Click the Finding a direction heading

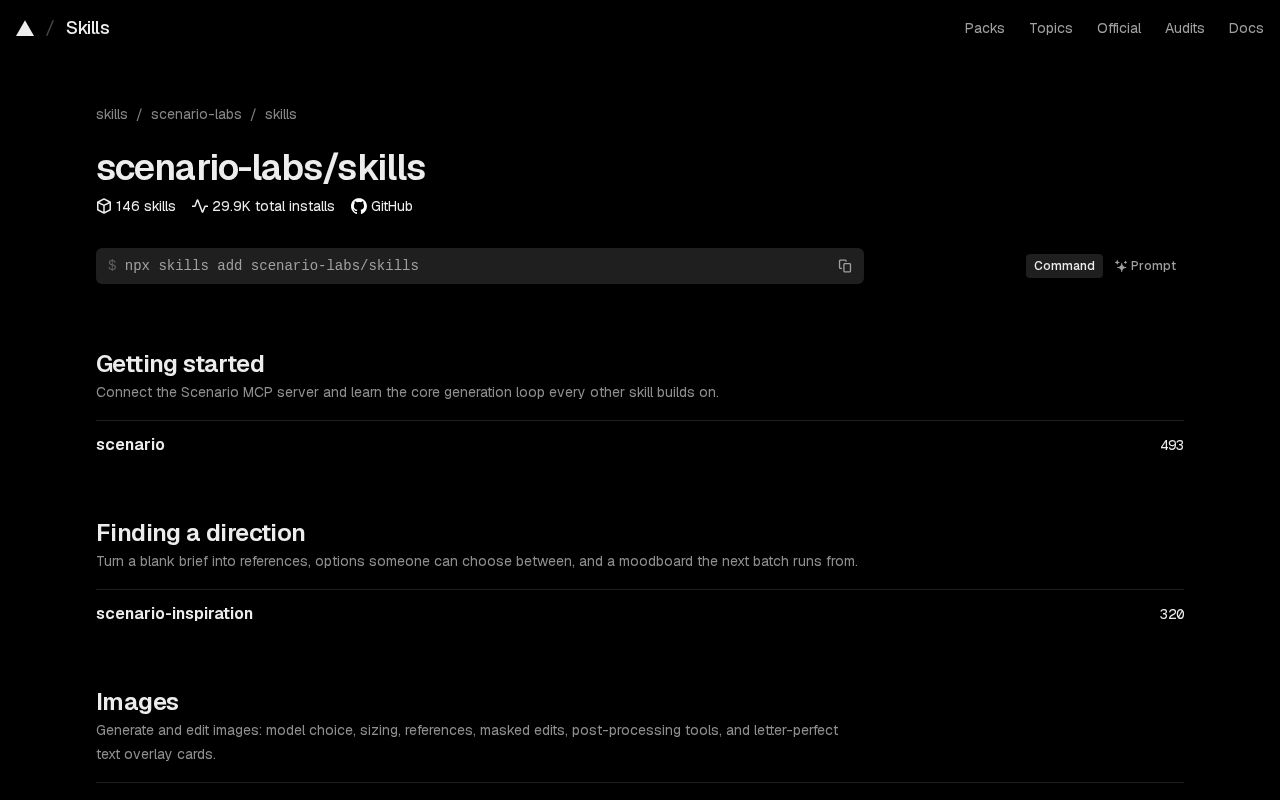(x=200, y=533)
